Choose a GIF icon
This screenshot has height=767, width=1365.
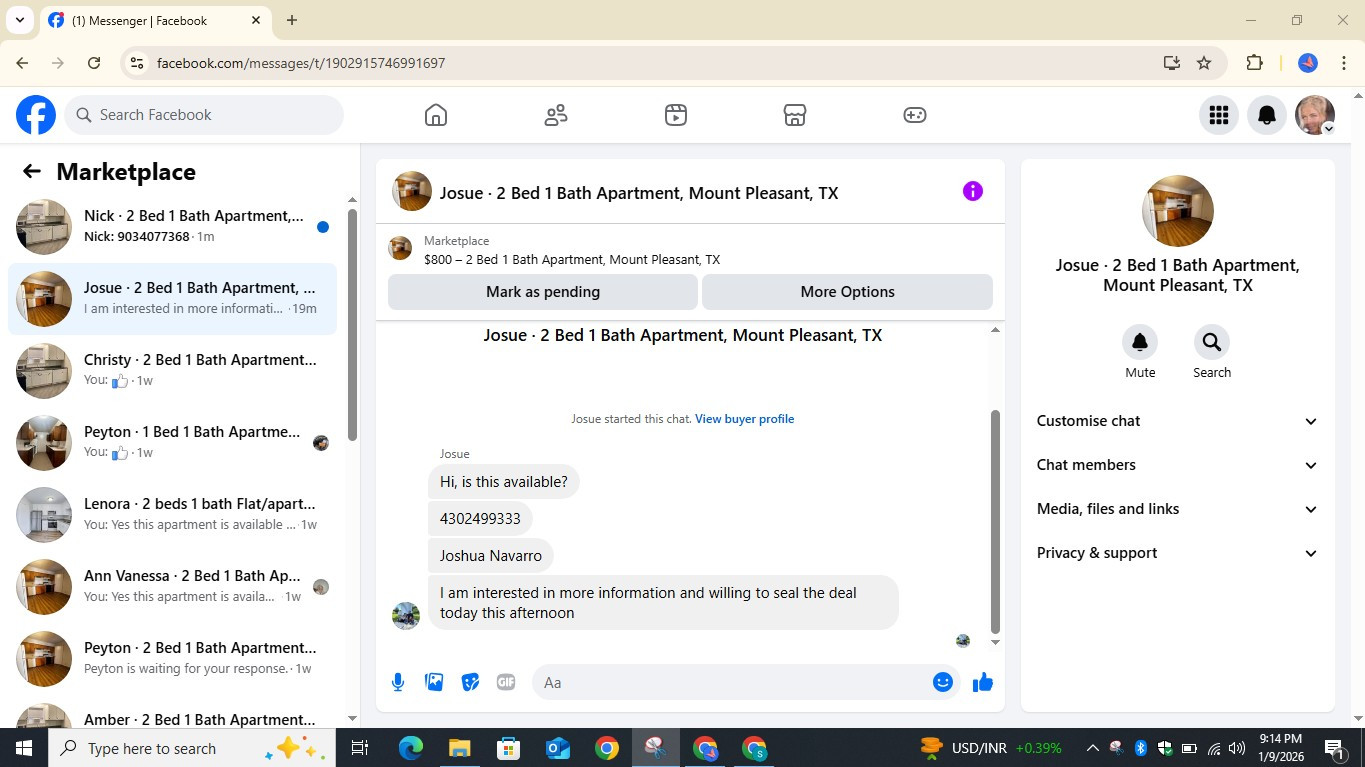(506, 682)
